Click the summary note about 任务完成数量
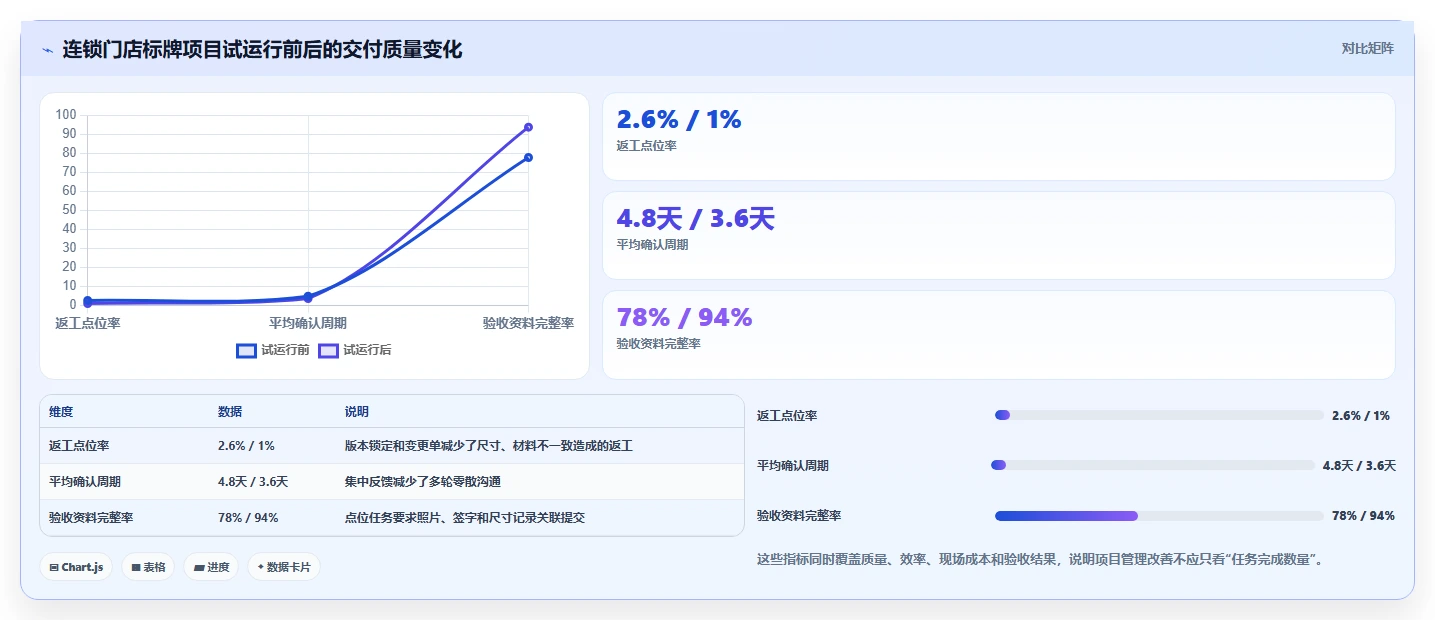Screen dimensions: 1435x620 click(1042, 560)
